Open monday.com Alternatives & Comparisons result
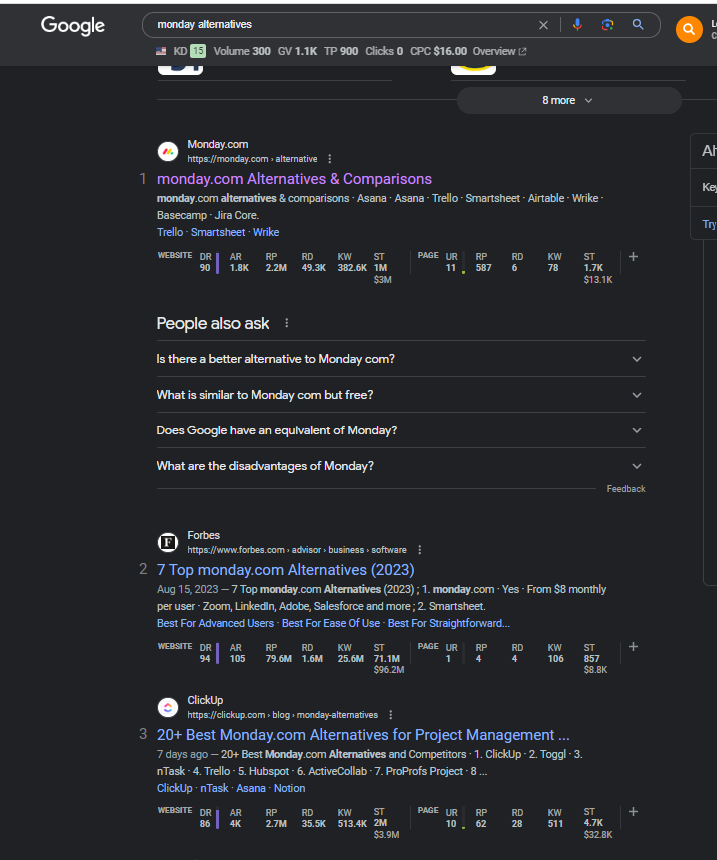717x860 pixels. [294, 179]
